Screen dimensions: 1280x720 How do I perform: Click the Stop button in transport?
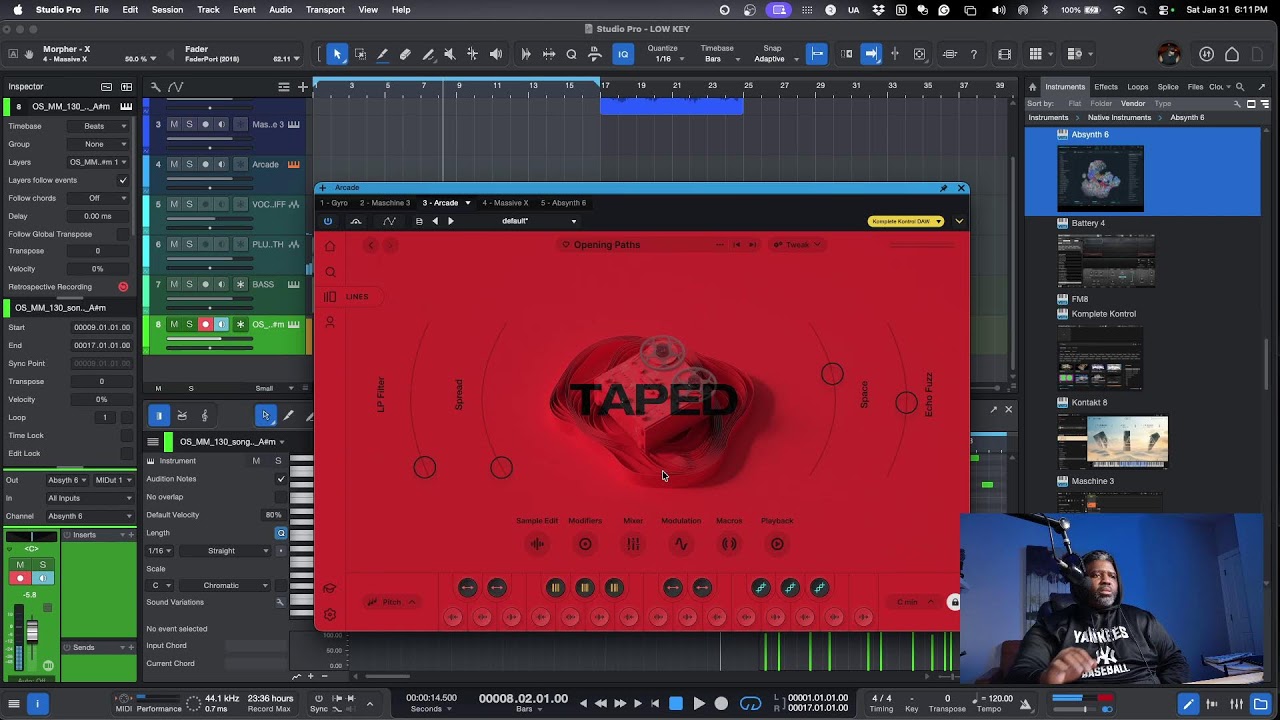coord(675,704)
